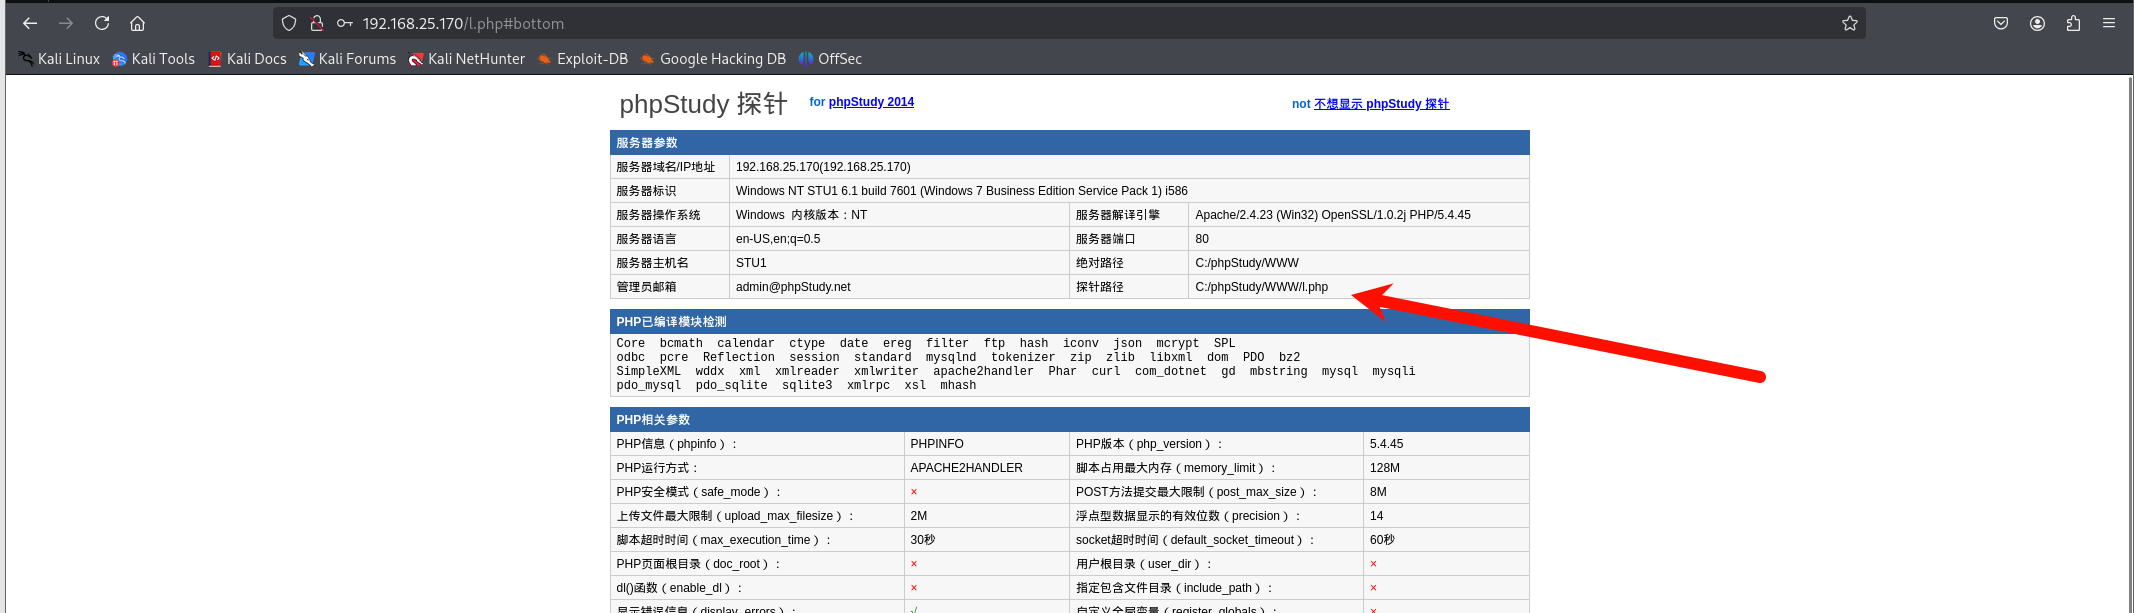The image size is (2134, 613).
Task: Open Exploit-DB bookmark
Action: pyautogui.click(x=583, y=59)
